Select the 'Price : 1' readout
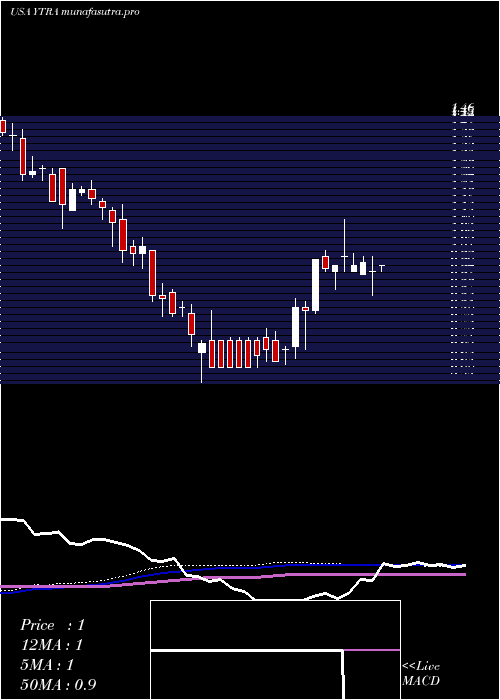500x700 pixels. point(52,625)
